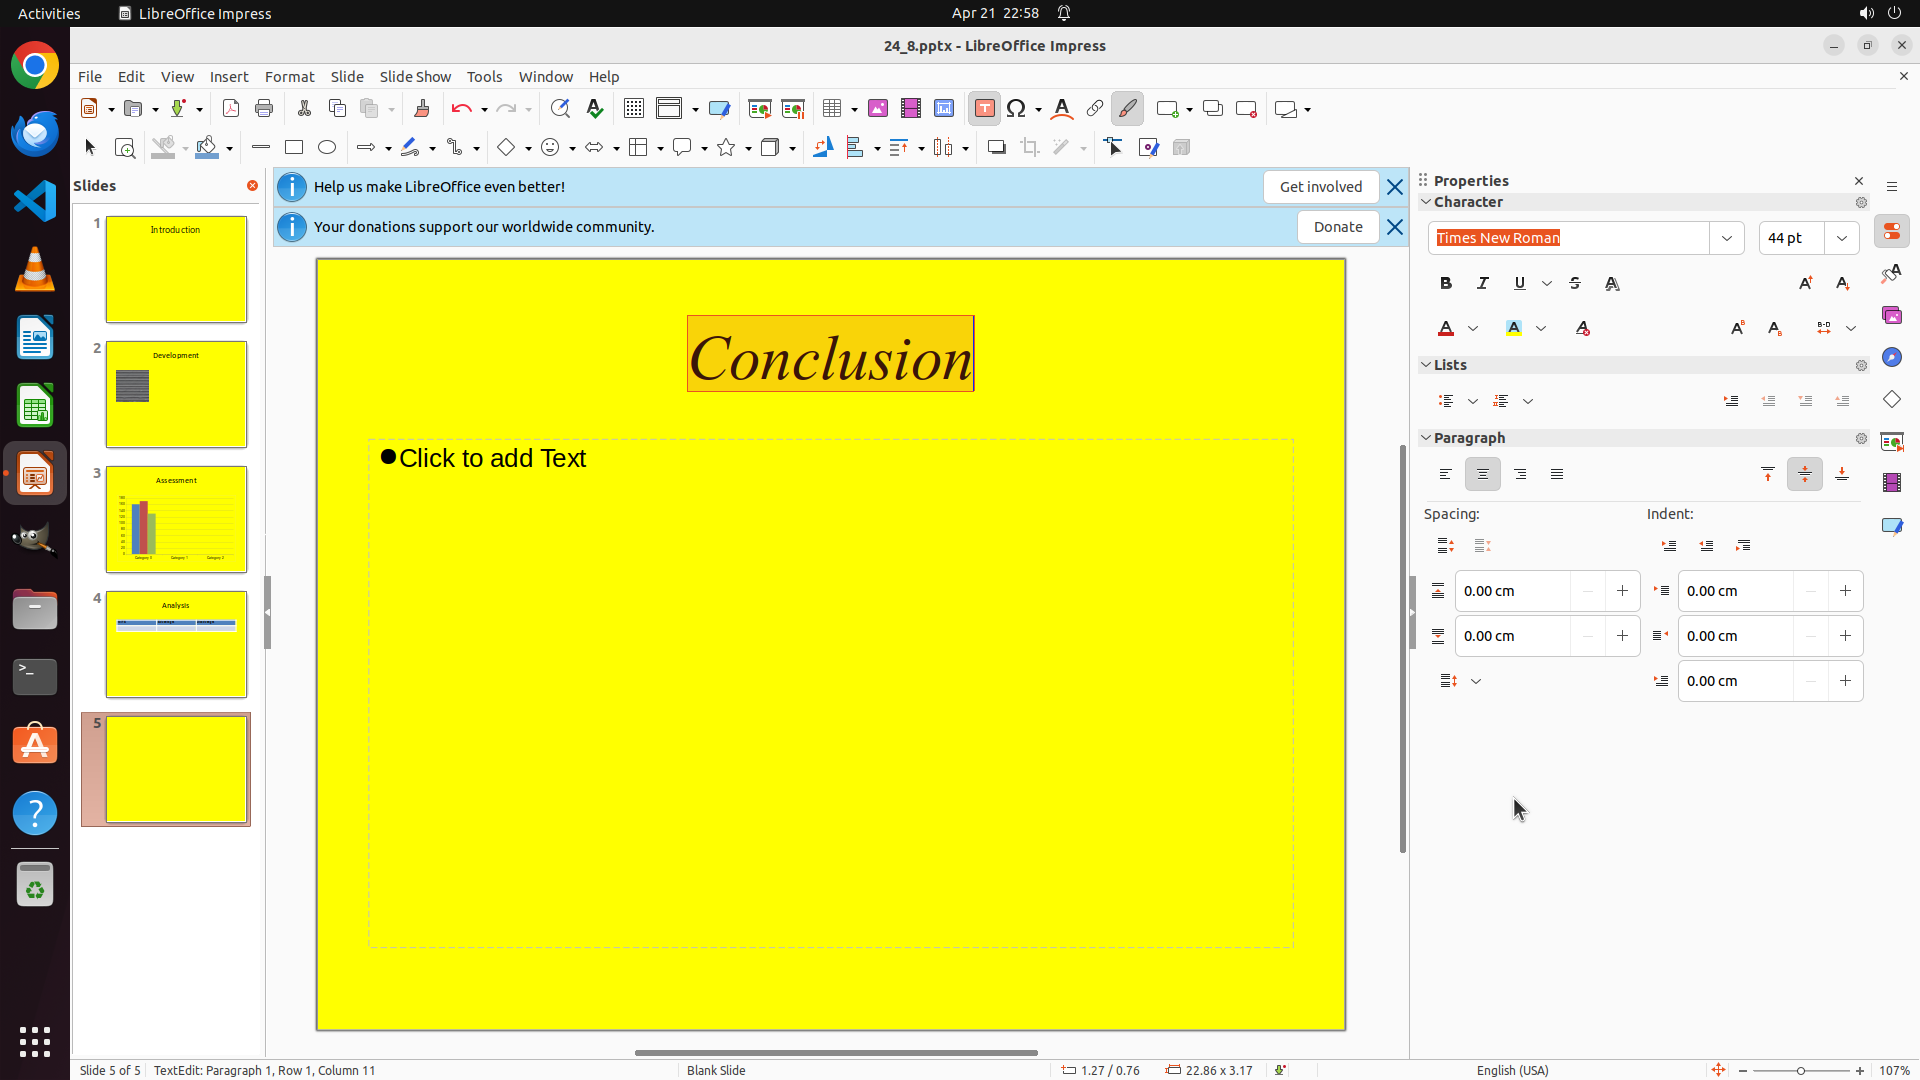Click the Start from First Slide icon

coord(759,109)
